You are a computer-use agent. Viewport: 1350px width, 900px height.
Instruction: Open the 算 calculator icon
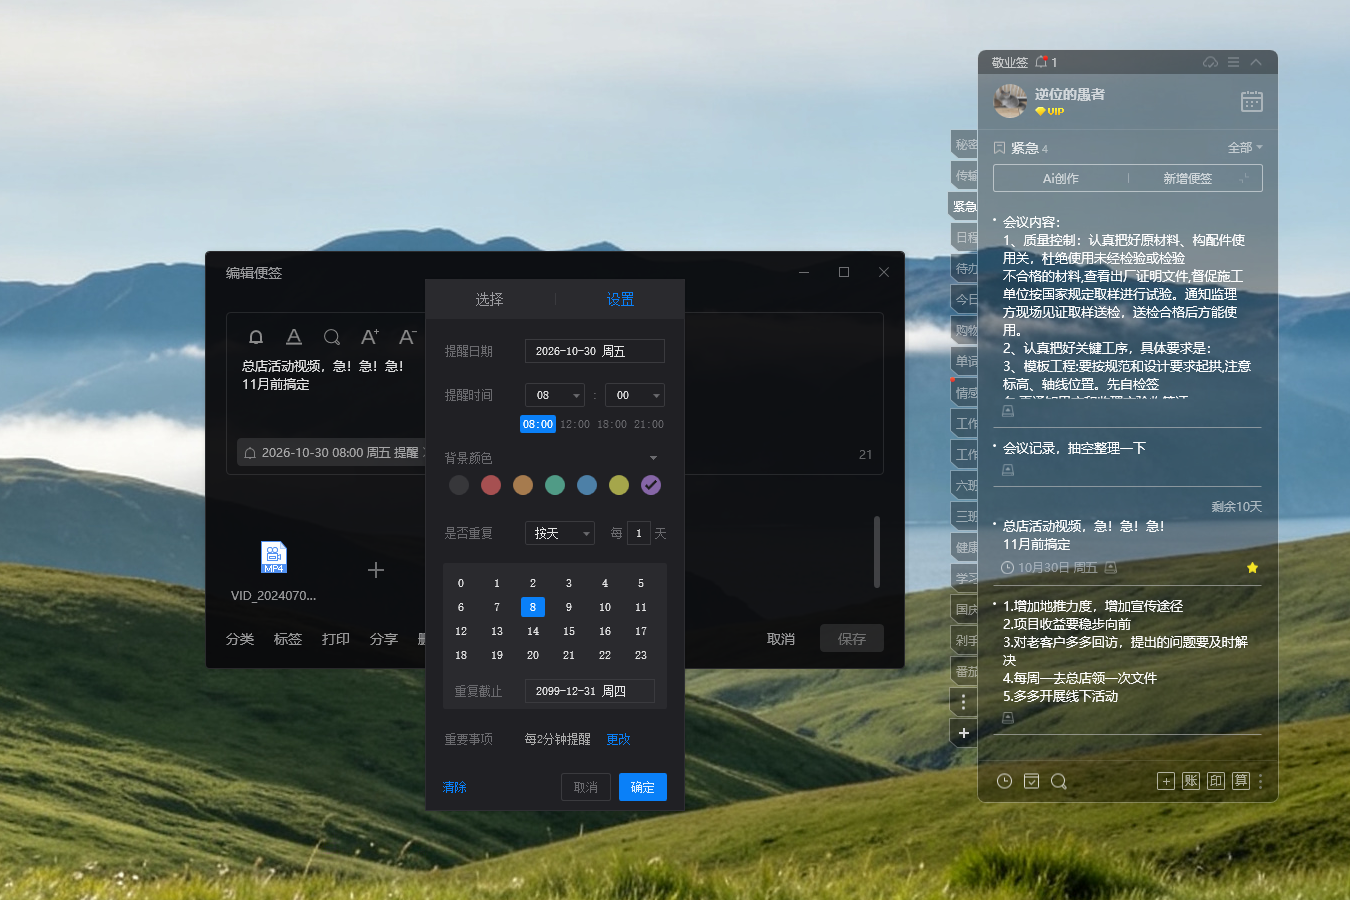pyautogui.click(x=1241, y=781)
